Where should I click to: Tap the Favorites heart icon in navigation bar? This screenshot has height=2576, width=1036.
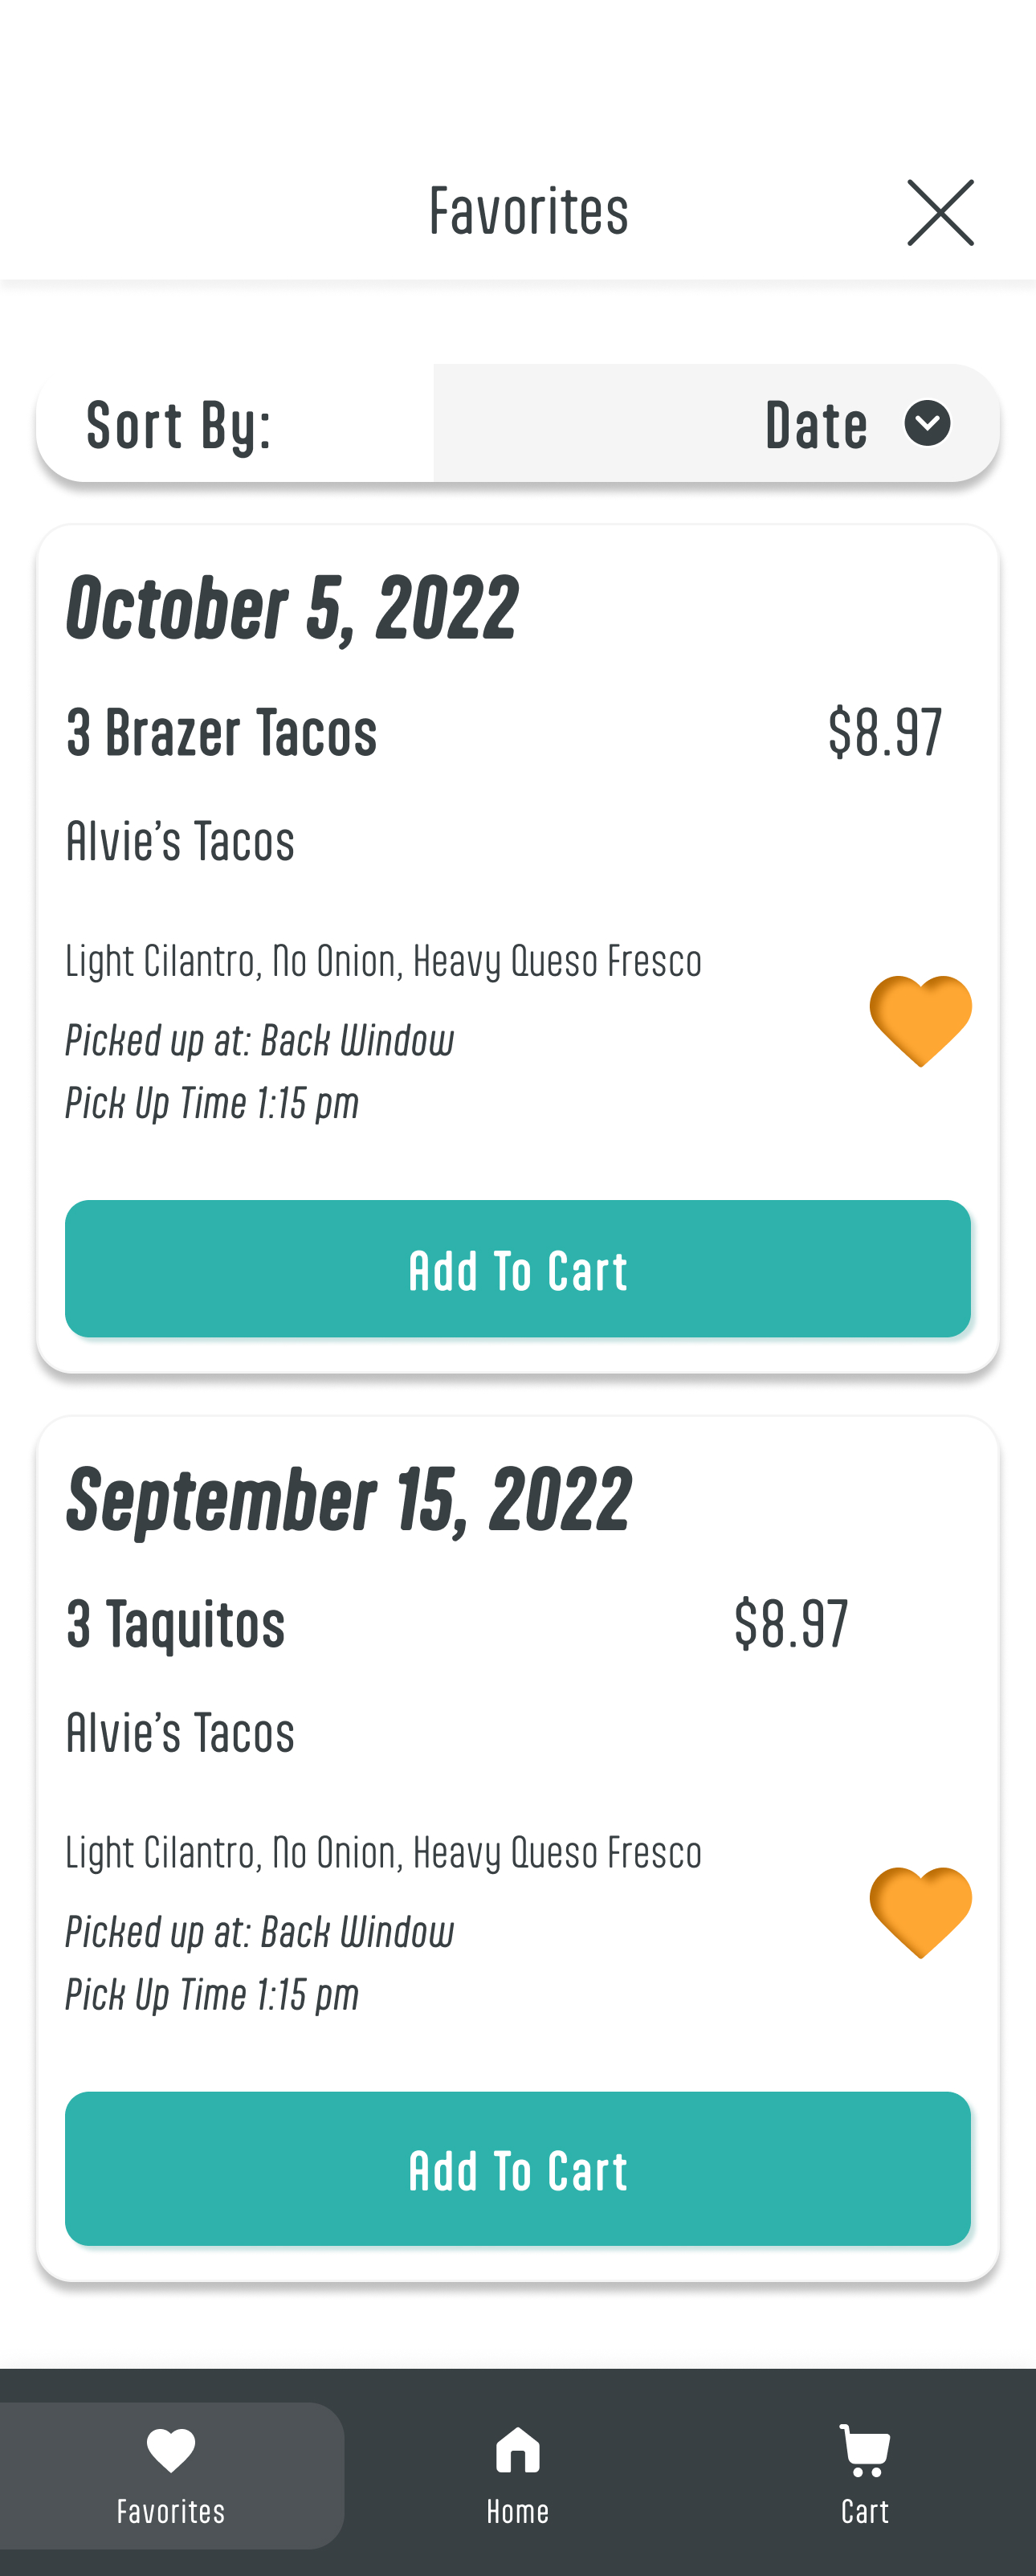(171, 2450)
